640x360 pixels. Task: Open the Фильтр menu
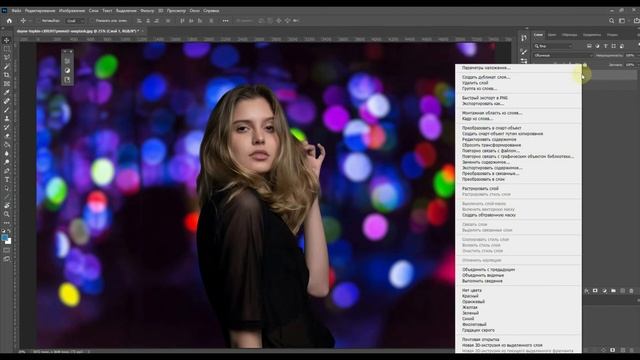[x=147, y=11]
